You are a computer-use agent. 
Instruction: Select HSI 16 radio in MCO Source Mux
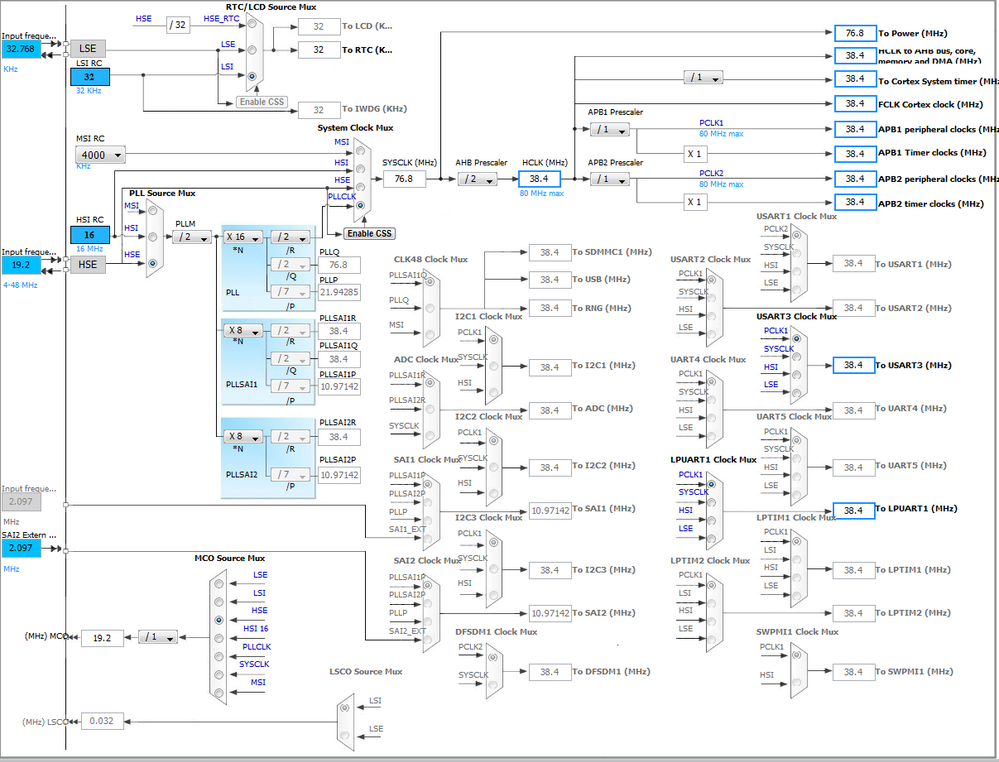219,638
